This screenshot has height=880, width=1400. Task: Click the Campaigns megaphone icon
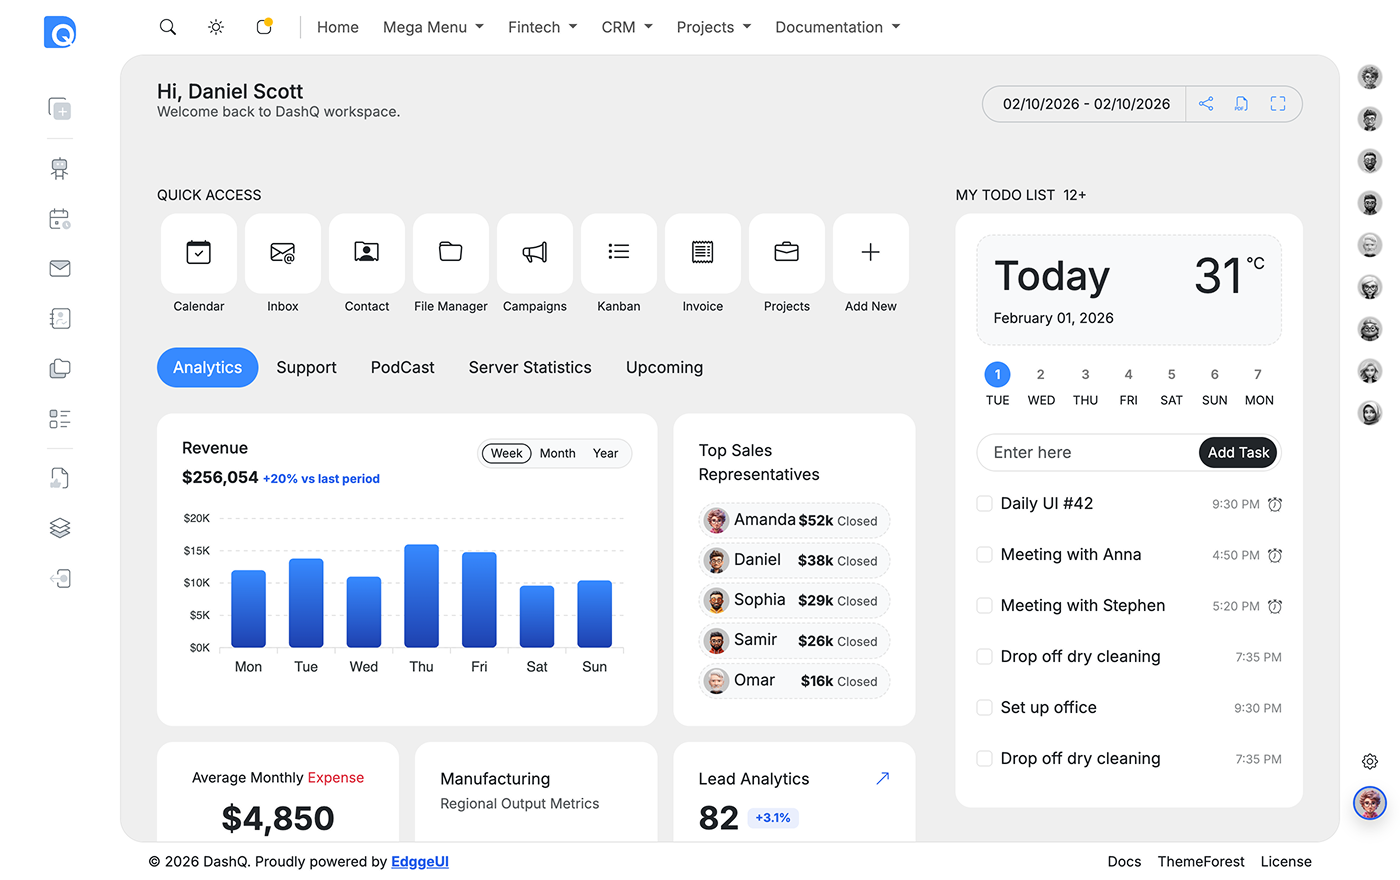point(535,253)
